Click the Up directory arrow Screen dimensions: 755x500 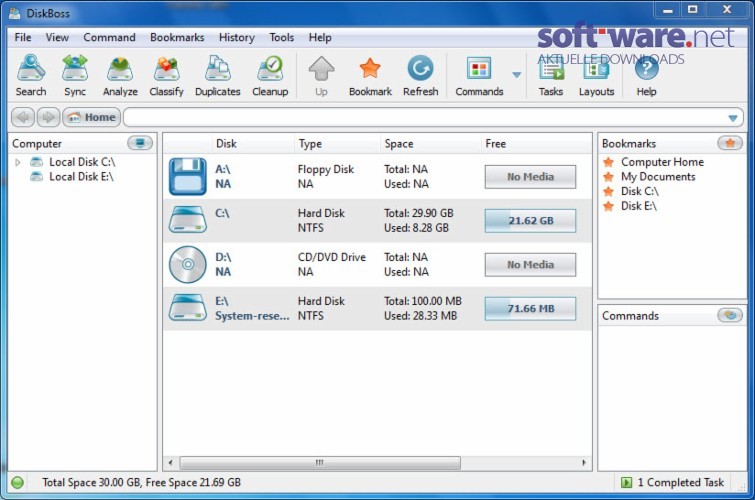(x=321, y=76)
